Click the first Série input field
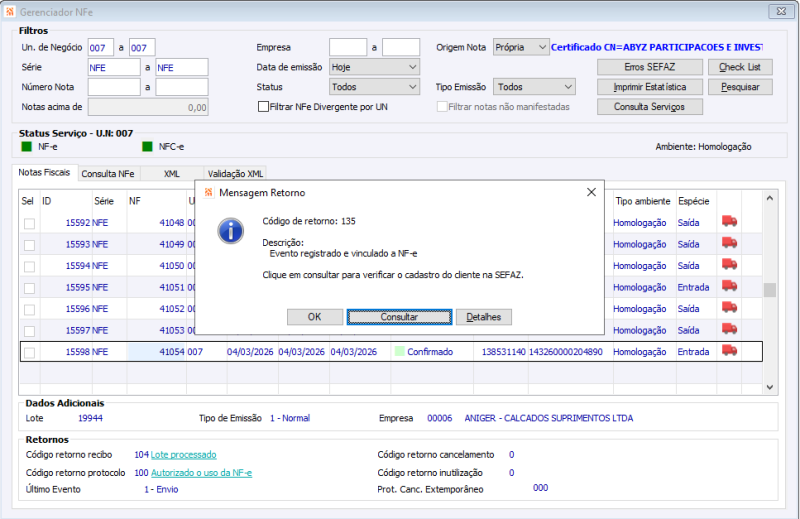The width and height of the screenshot is (800, 519). (x=114, y=67)
